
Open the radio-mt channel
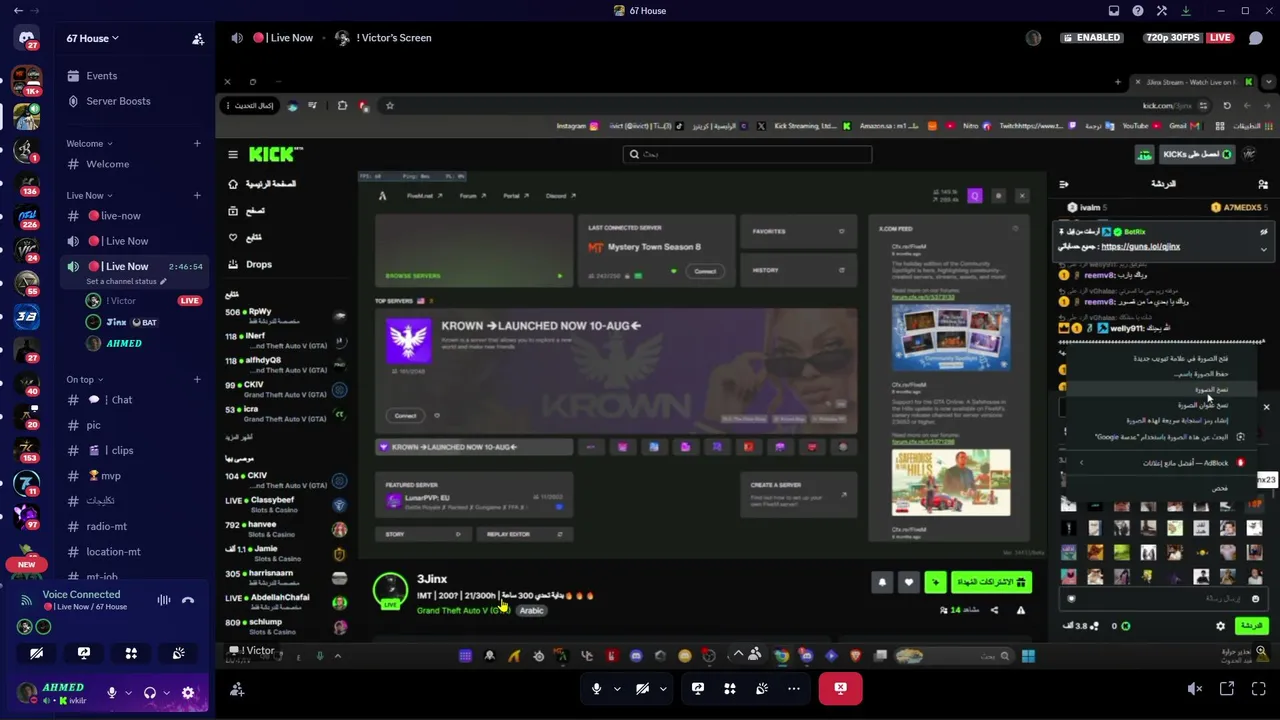pyautogui.click(x=134, y=527)
